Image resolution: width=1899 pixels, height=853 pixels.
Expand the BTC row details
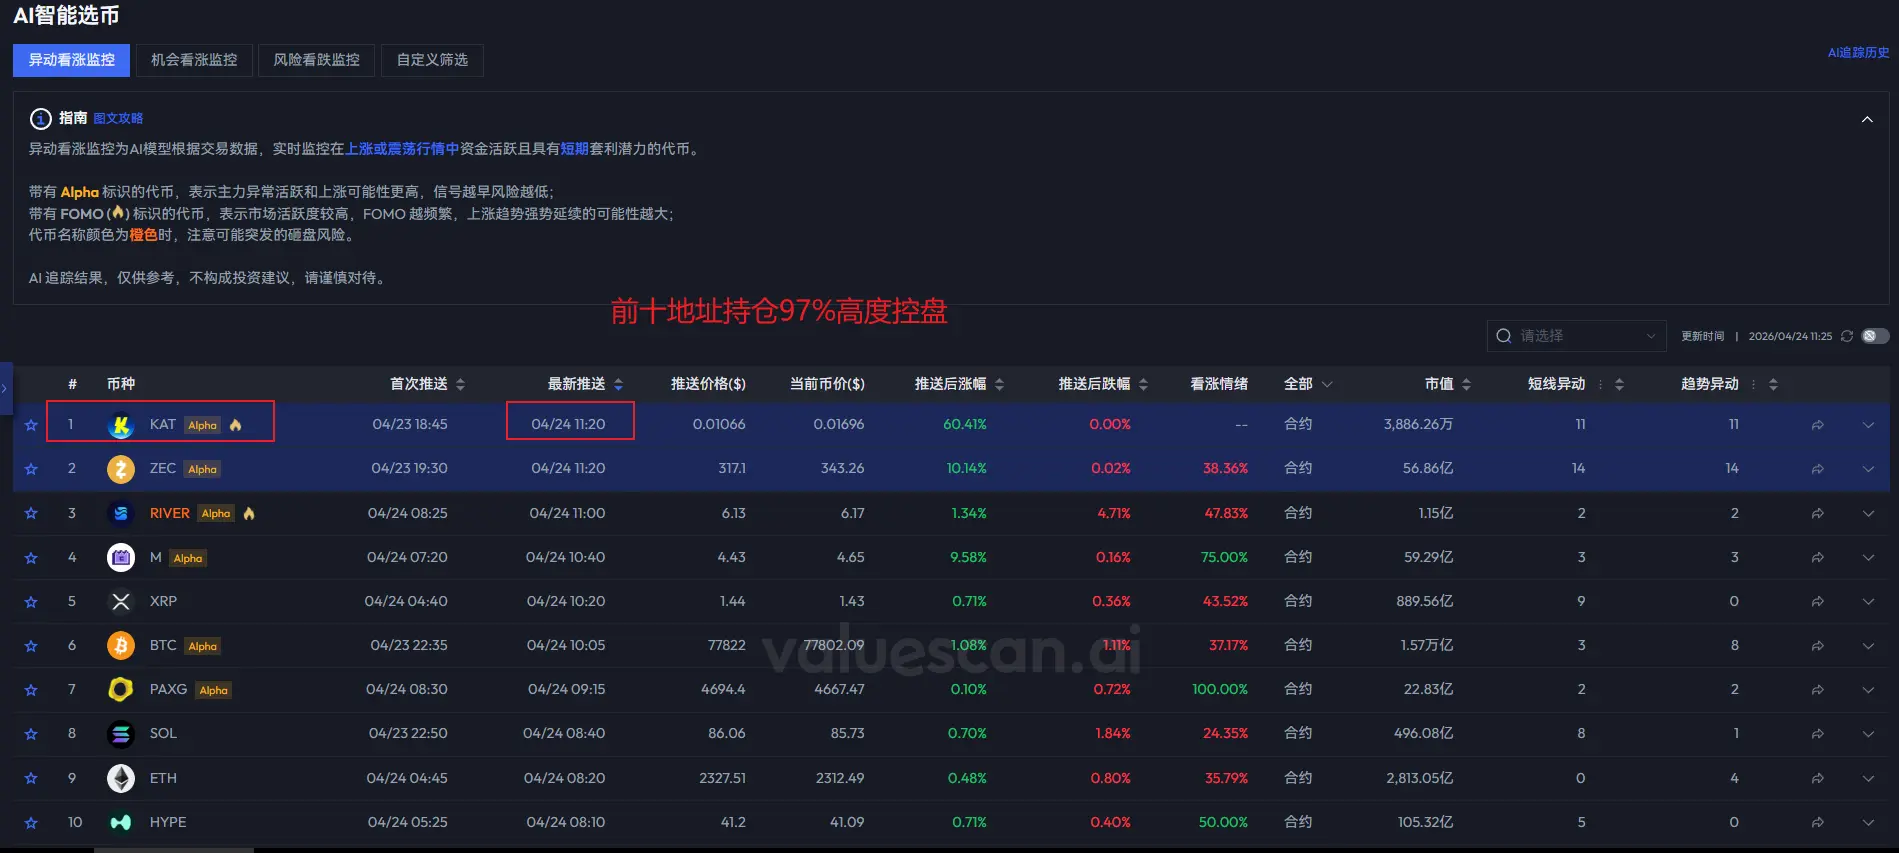(1868, 646)
